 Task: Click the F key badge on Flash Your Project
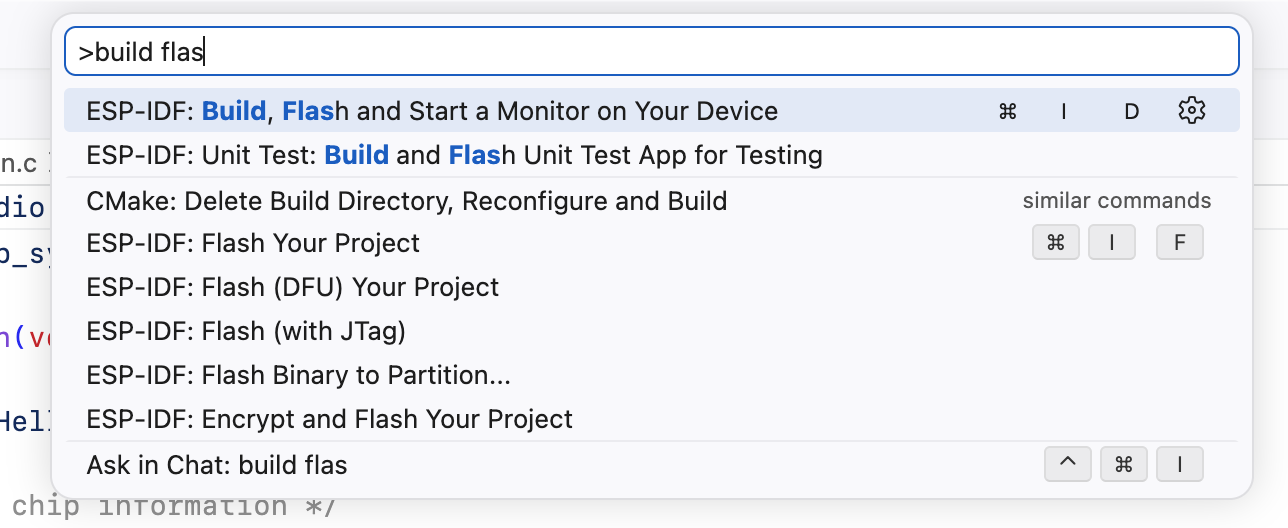point(1180,243)
